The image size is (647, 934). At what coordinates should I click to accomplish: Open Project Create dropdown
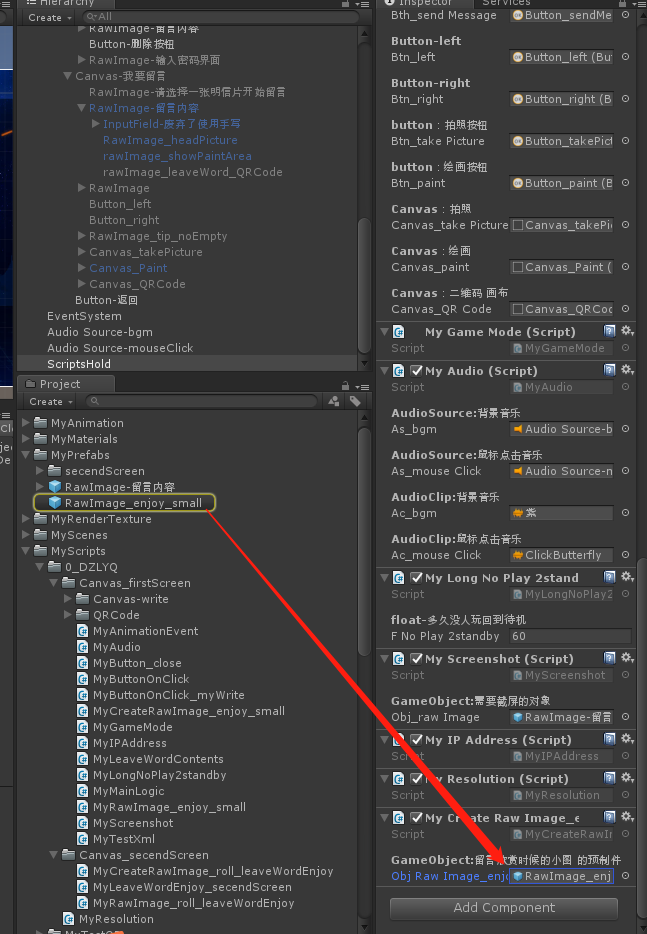point(51,401)
